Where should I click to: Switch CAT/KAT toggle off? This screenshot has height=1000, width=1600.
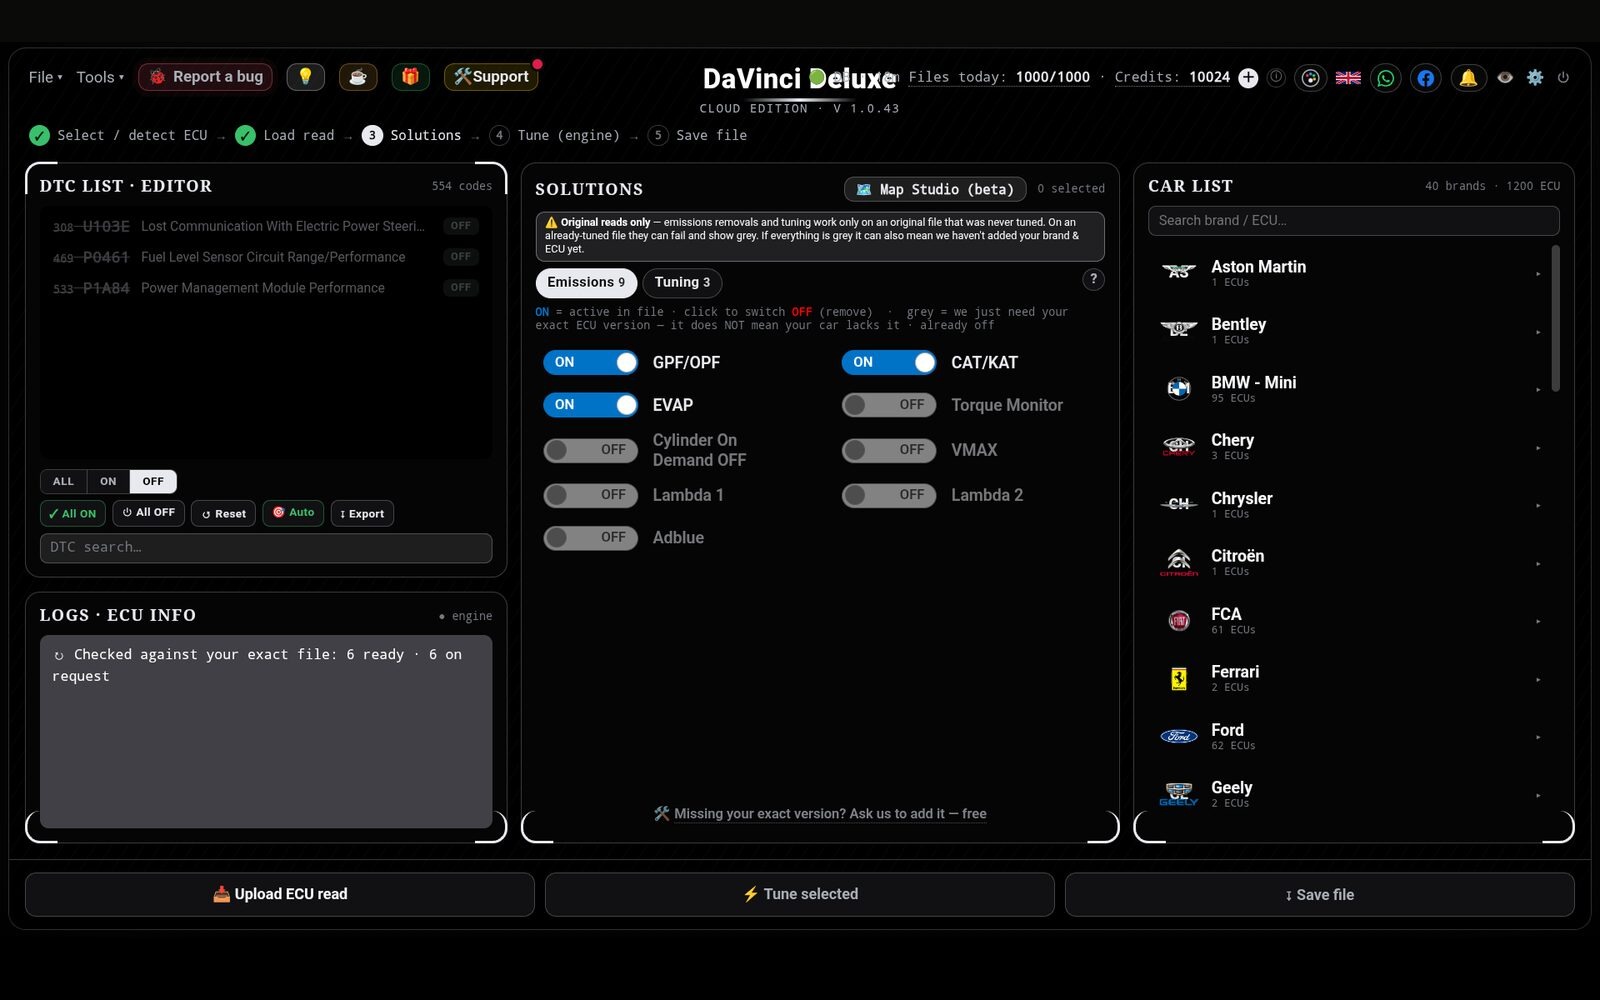pos(889,362)
